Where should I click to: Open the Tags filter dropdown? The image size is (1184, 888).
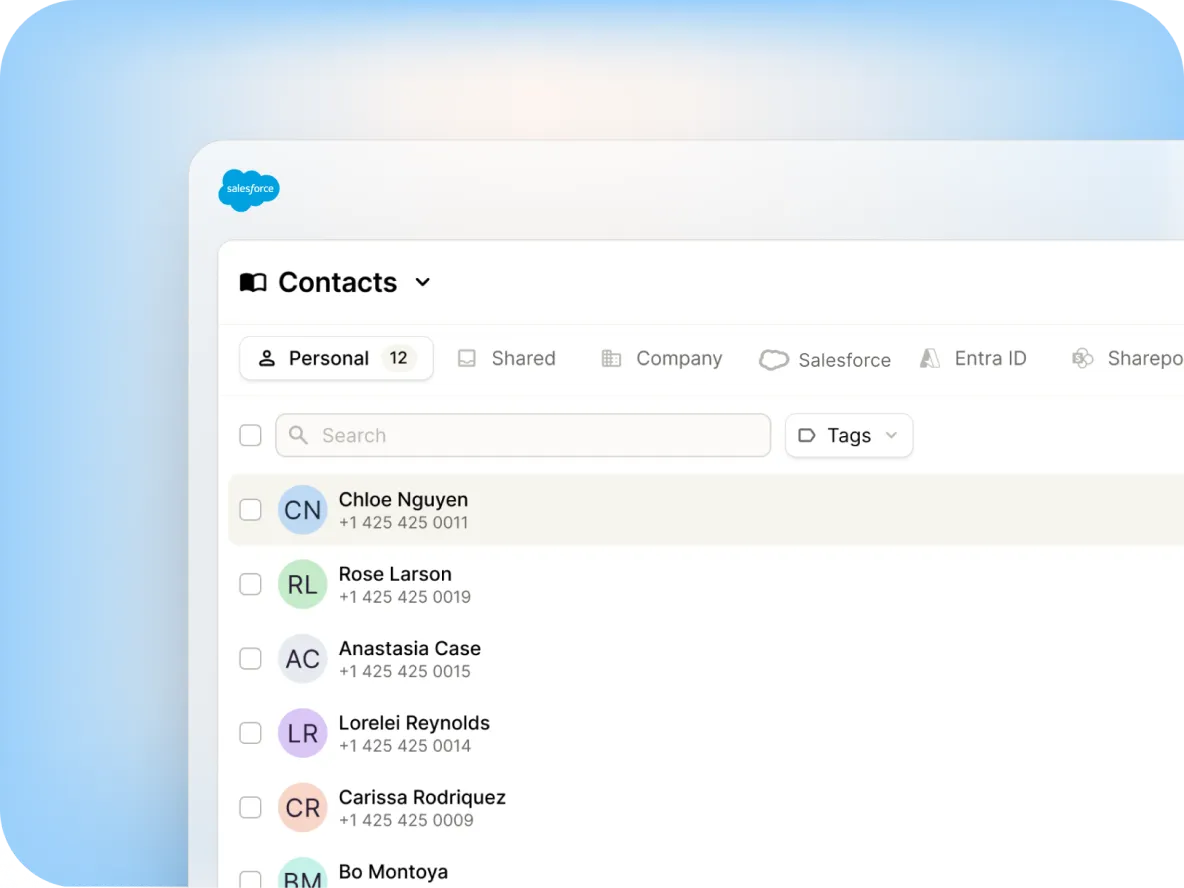point(849,436)
